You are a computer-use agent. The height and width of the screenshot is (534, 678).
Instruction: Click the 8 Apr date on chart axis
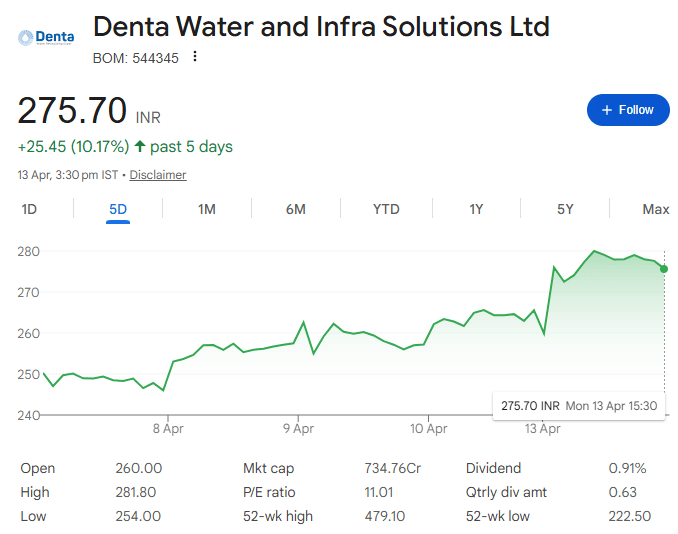[168, 429]
